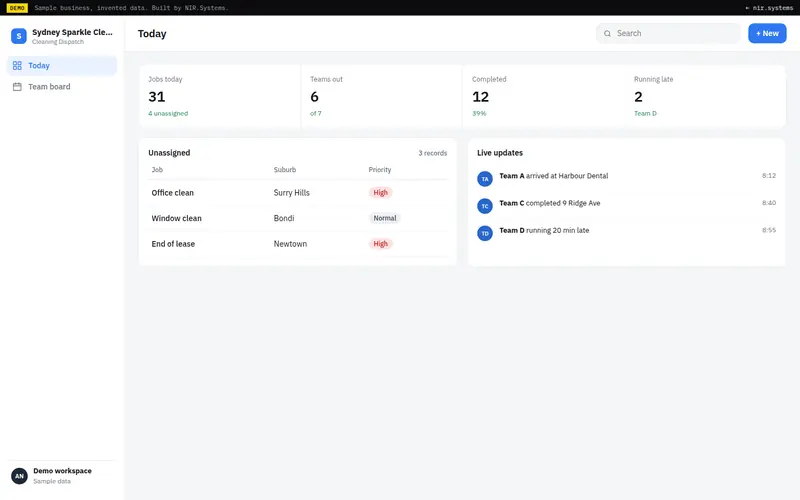The height and width of the screenshot is (500, 800).
Task: Click the AN user avatar
Action: [x=19, y=476]
